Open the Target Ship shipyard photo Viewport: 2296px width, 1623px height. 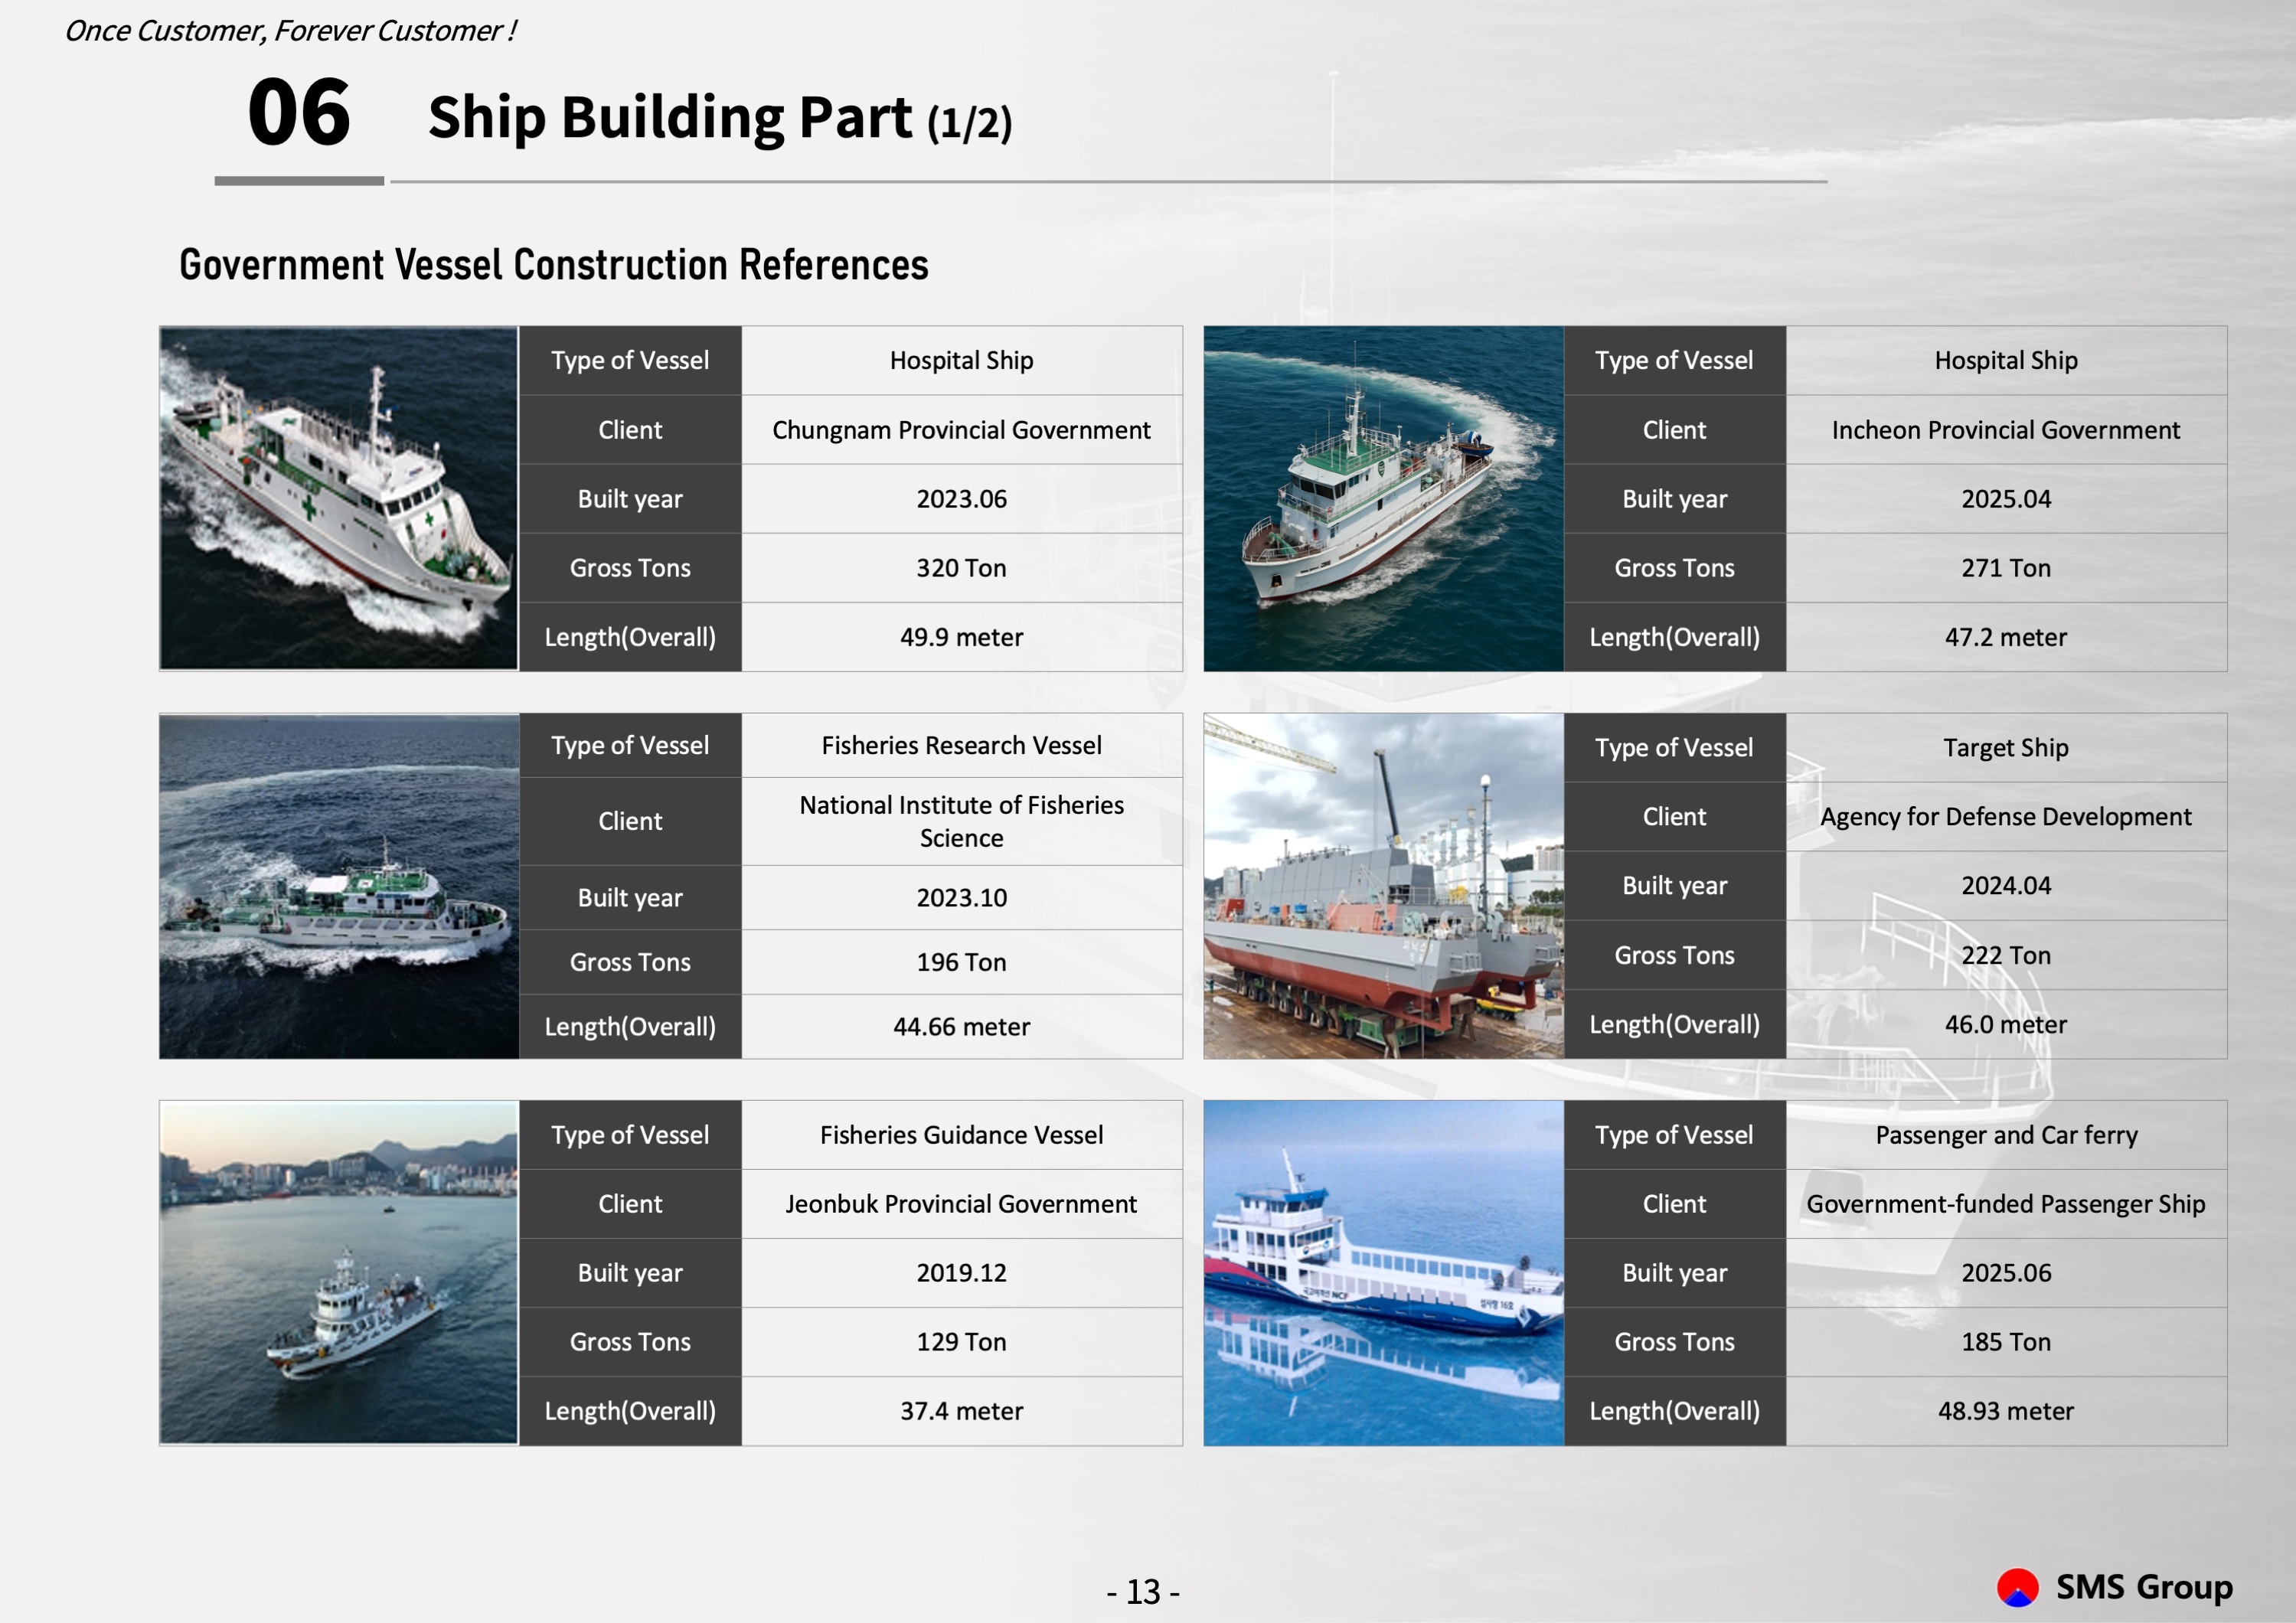pos(1383,885)
